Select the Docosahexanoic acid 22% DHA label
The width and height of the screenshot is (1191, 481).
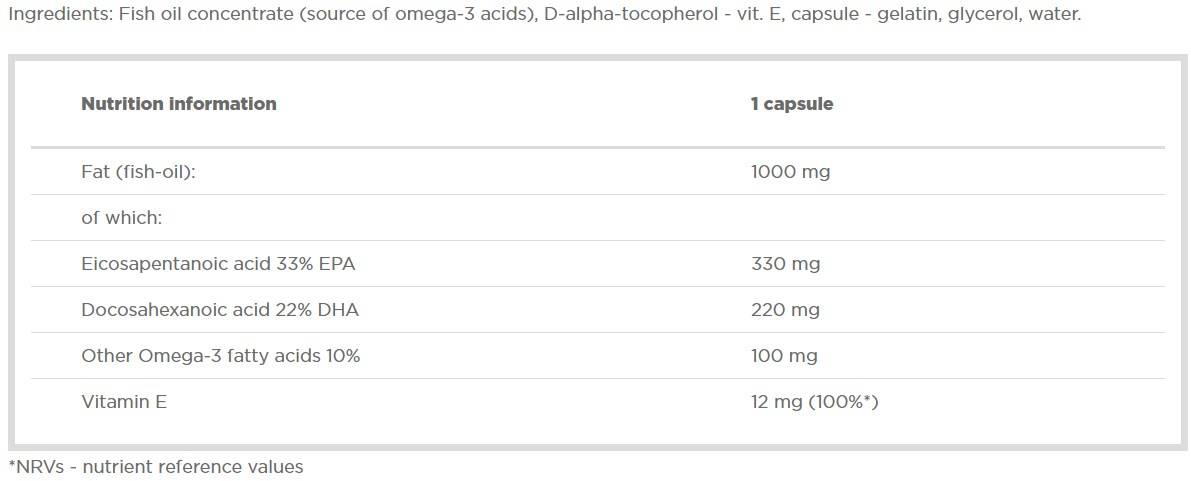click(x=219, y=310)
